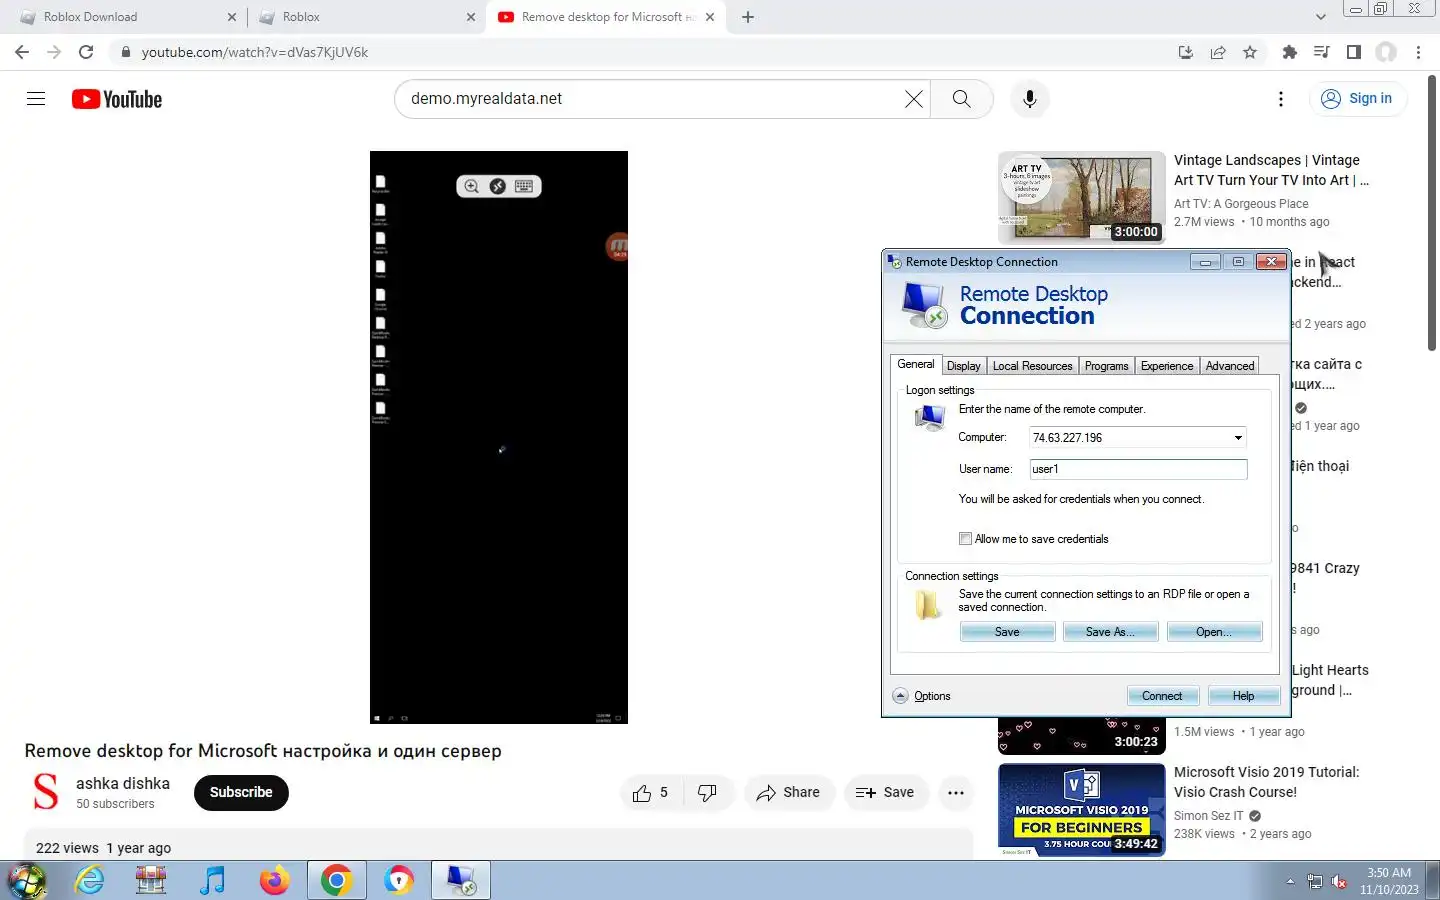
Task: Clear the YouTube search box text
Action: 914,98
